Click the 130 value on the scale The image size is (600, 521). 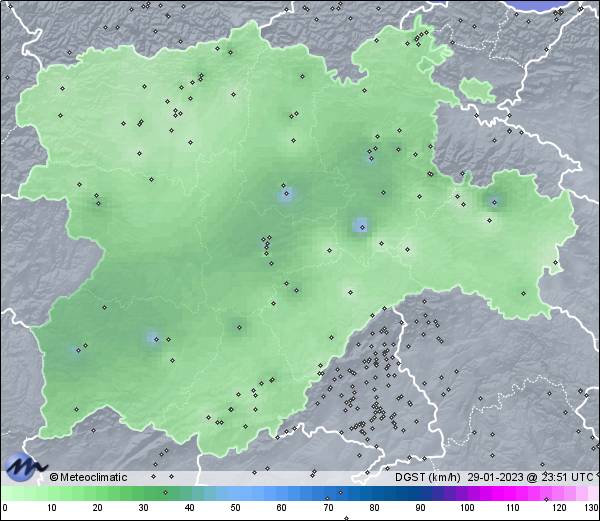[592, 508]
